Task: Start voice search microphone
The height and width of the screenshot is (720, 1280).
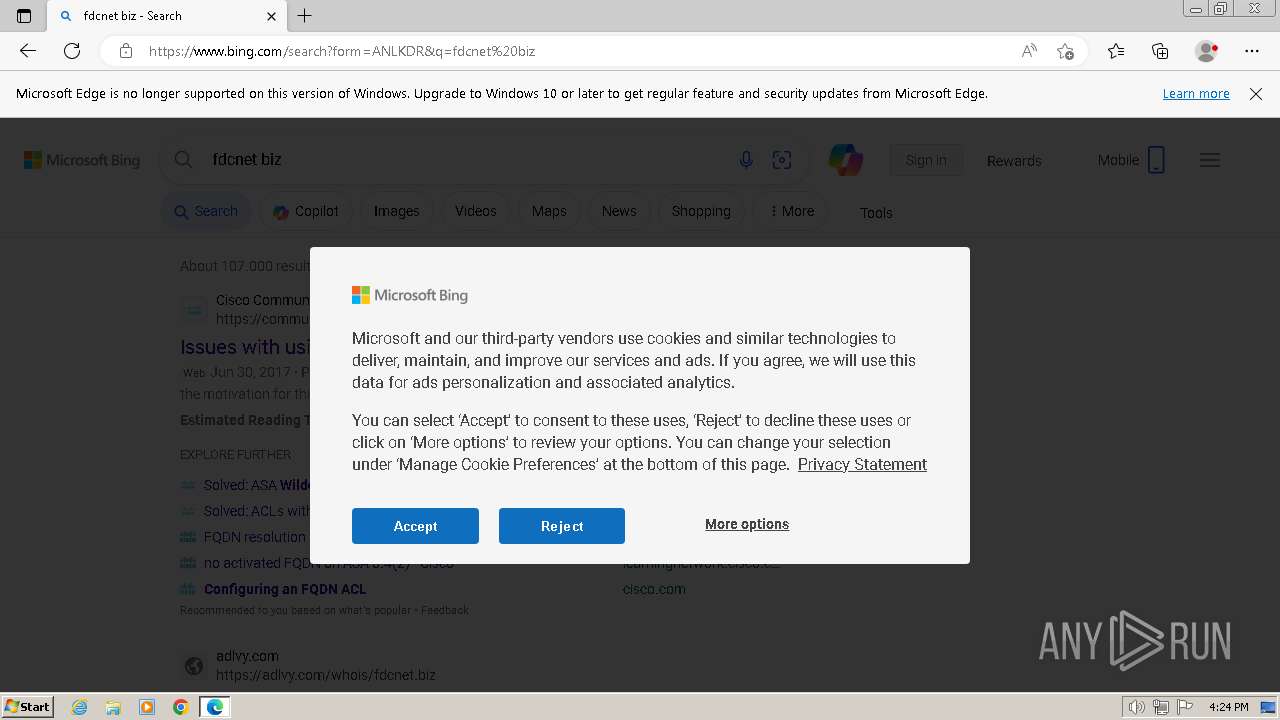Action: coord(746,160)
